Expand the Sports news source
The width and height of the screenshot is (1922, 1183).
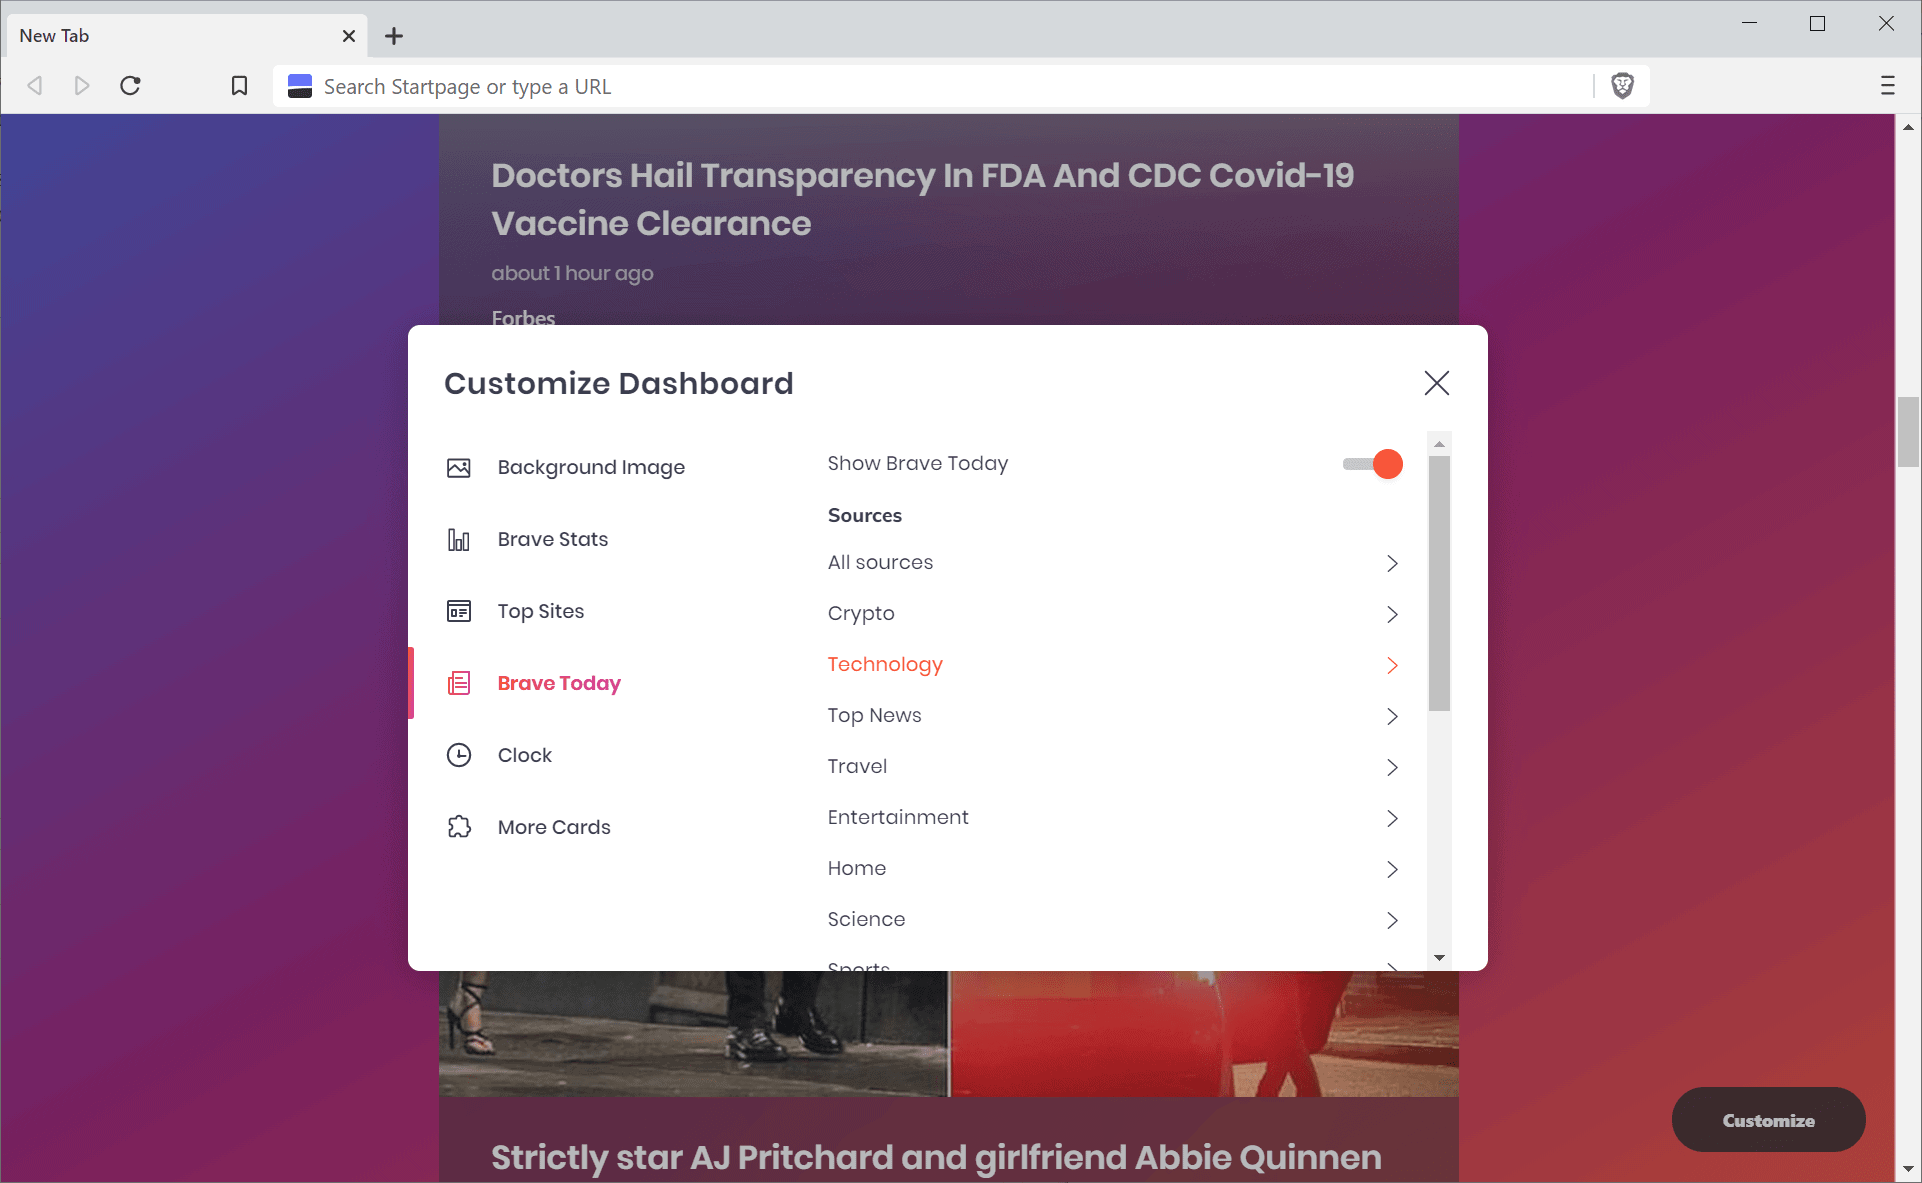pos(1393,969)
